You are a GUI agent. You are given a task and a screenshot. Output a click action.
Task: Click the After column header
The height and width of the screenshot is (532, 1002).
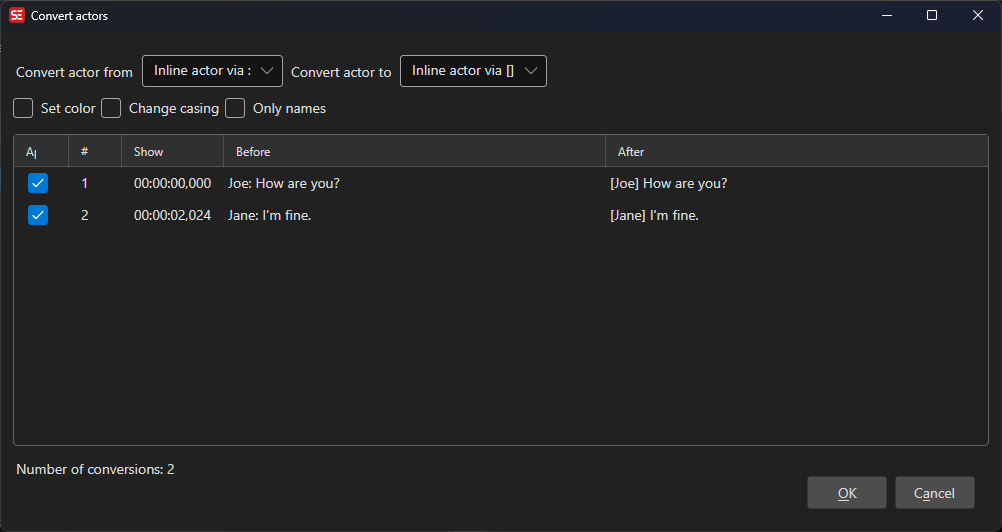click(x=796, y=152)
